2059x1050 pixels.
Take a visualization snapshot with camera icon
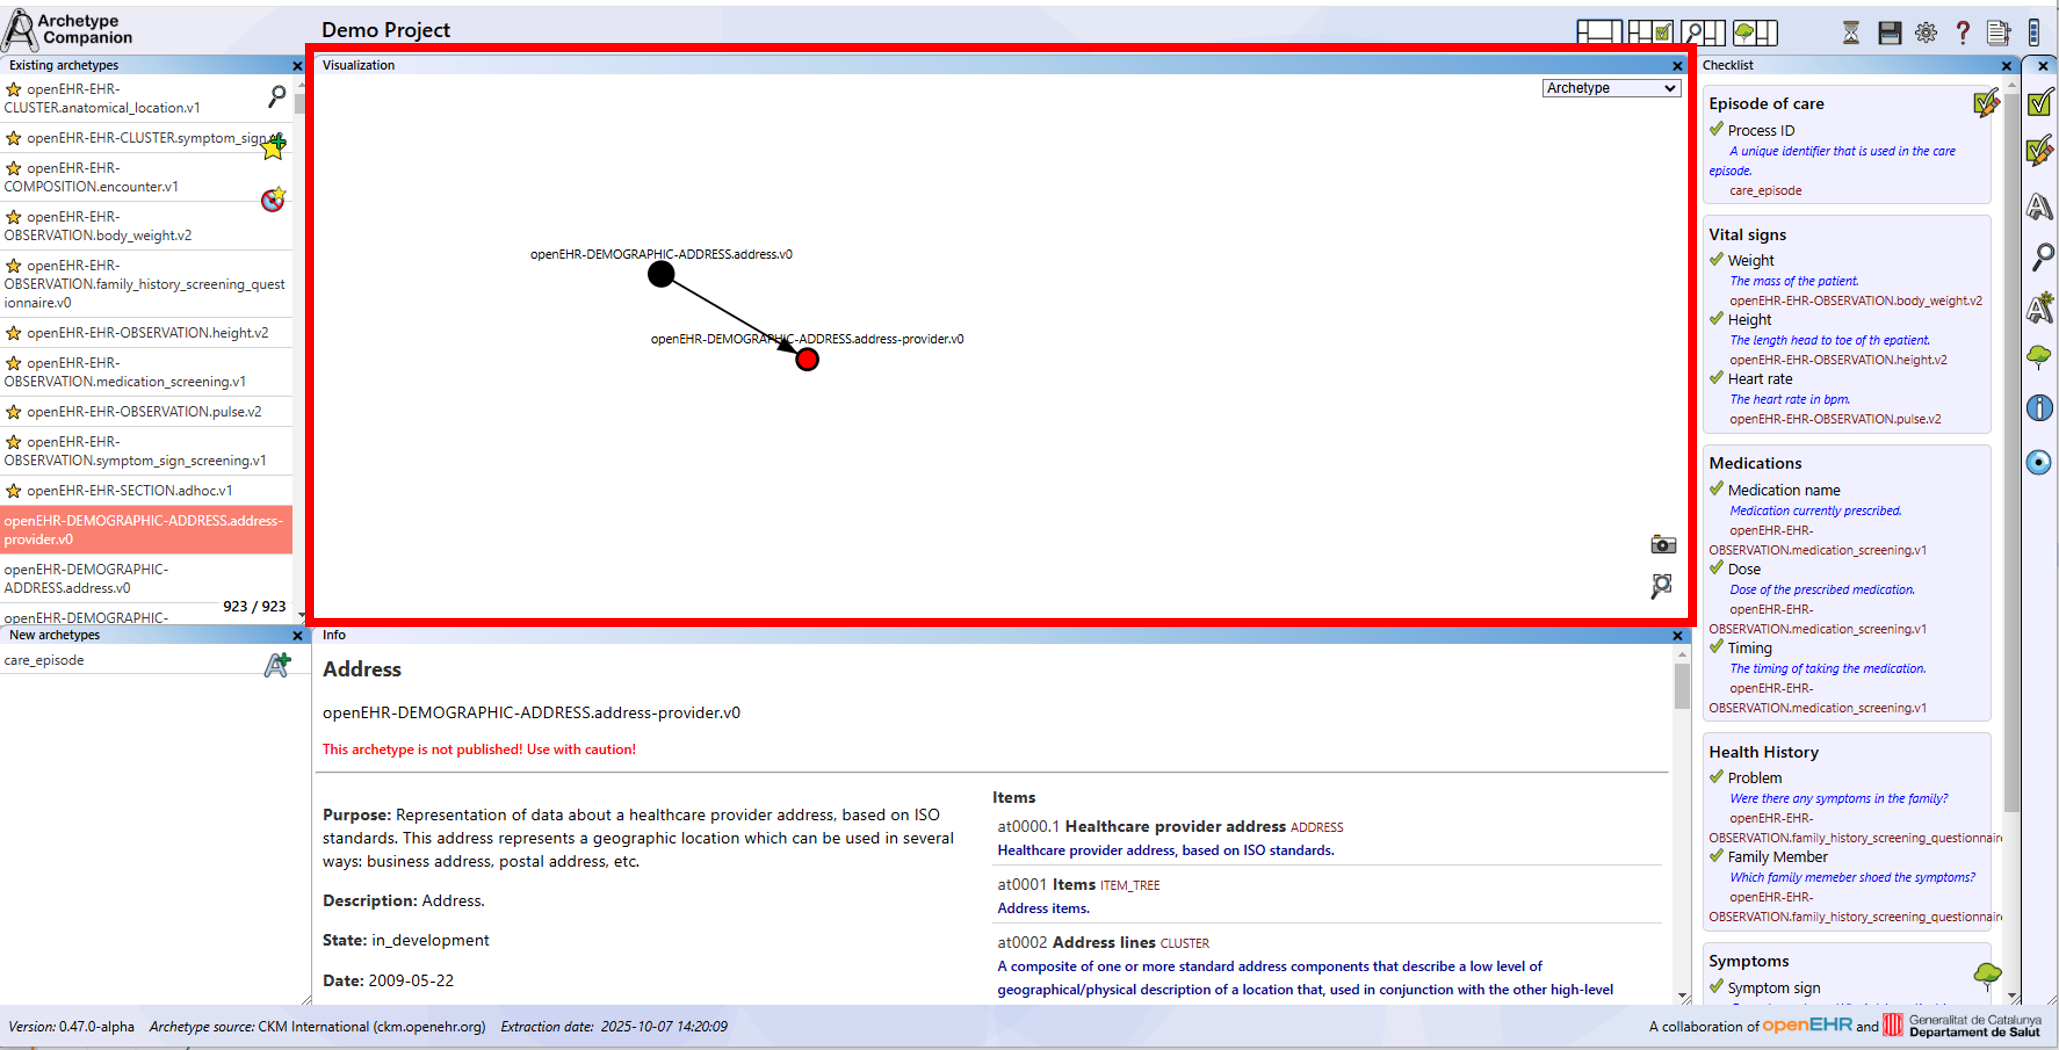pyautogui.click(x=1662, y=545)
